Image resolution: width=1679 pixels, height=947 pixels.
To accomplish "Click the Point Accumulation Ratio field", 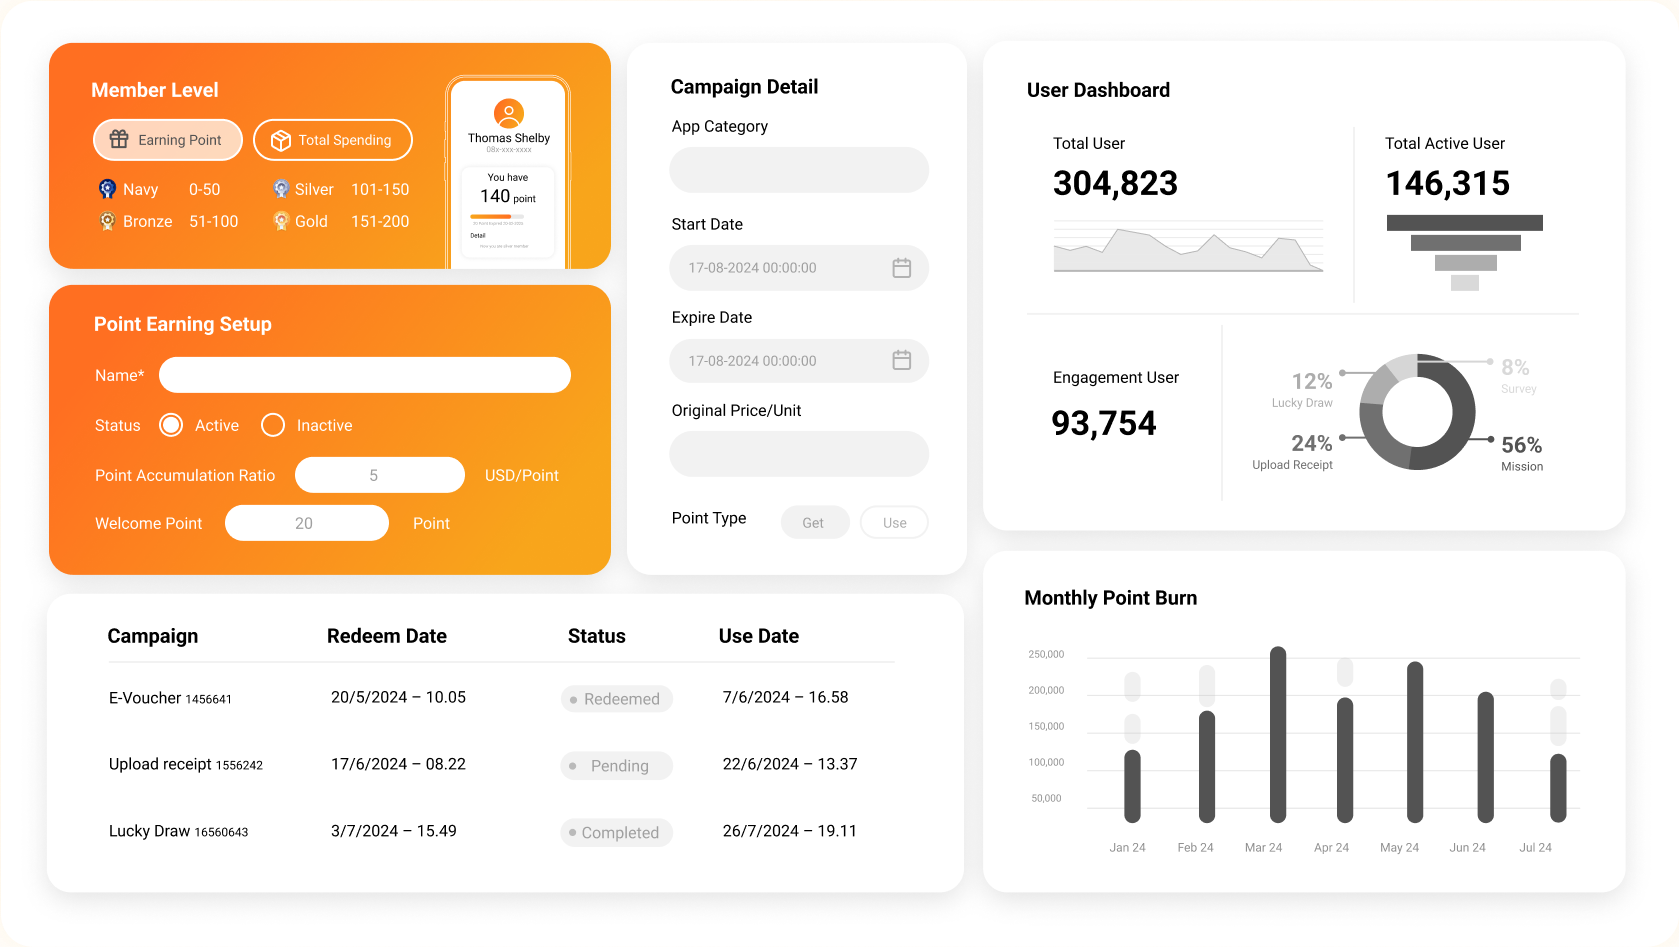I will (x=379, y=475).
